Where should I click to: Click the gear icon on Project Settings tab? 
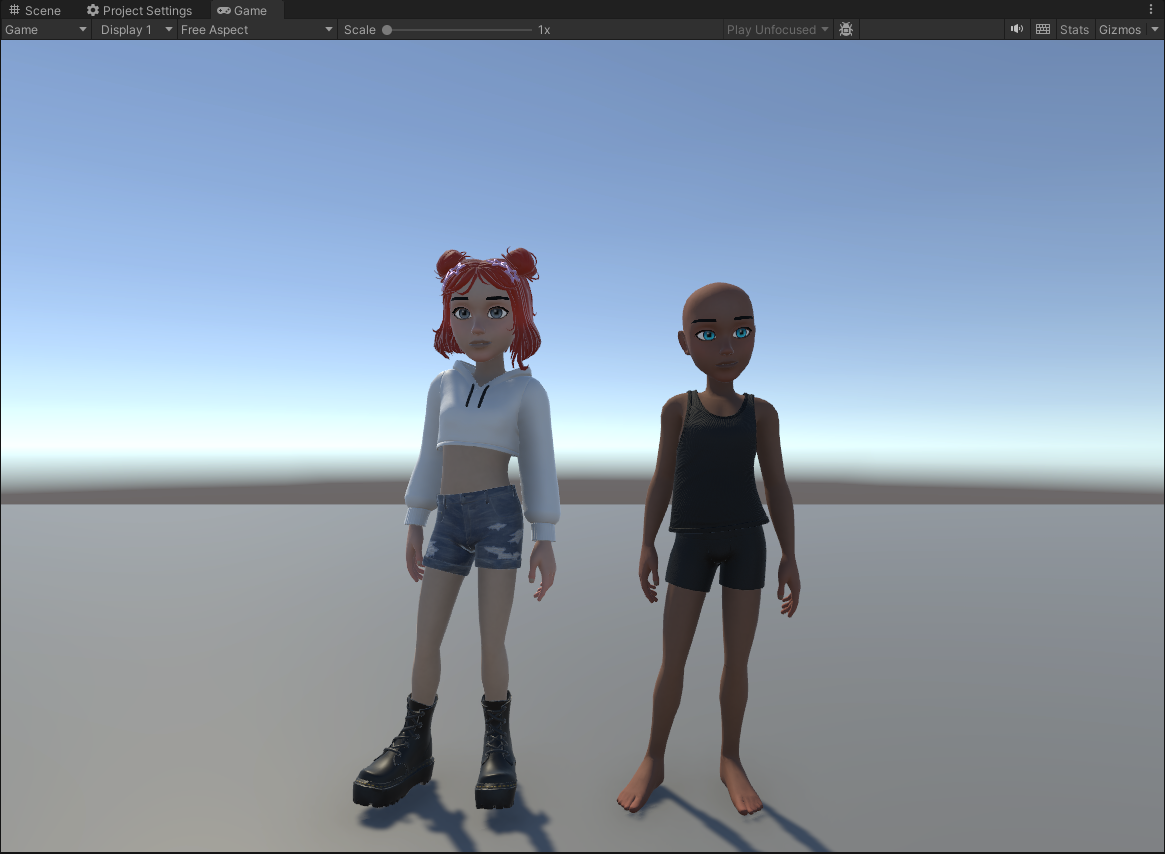coord(93,10)
